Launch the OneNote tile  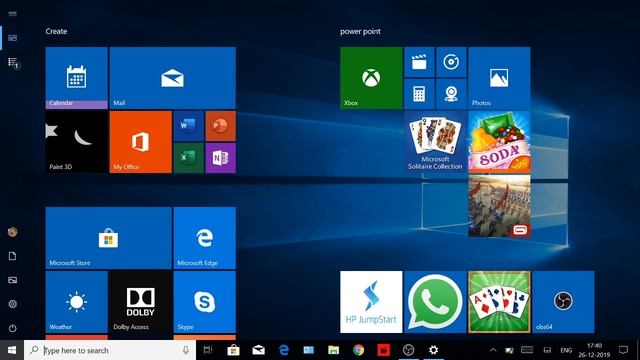(x=221, y=158)
